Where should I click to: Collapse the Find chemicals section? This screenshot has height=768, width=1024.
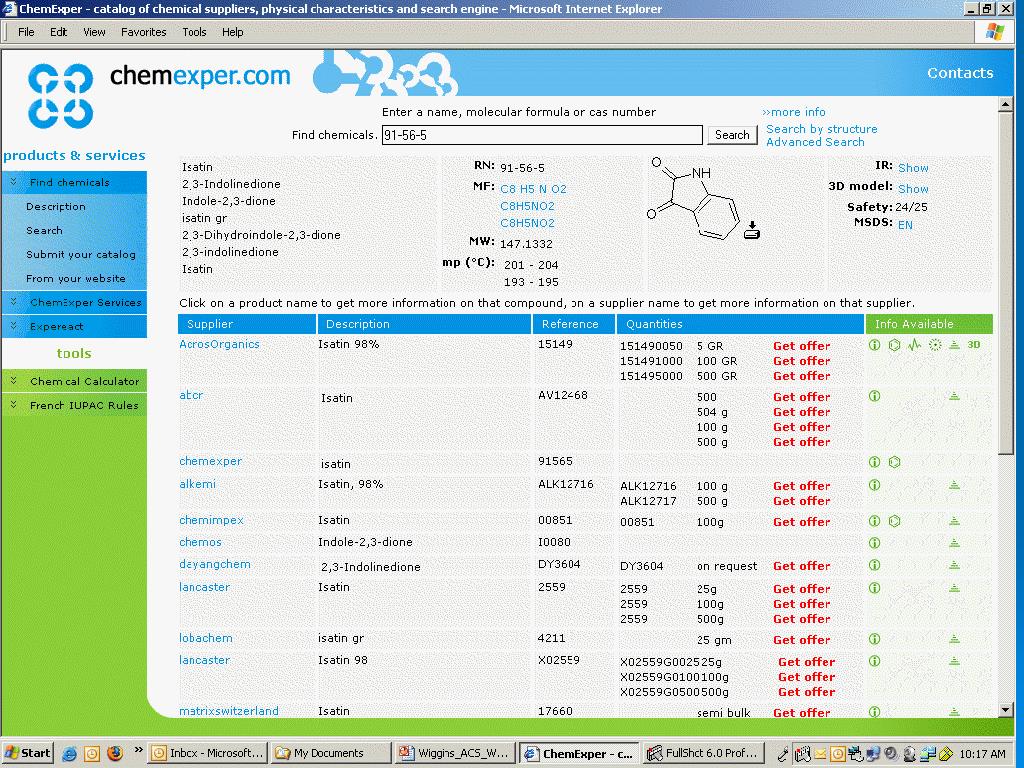[14, 182]
